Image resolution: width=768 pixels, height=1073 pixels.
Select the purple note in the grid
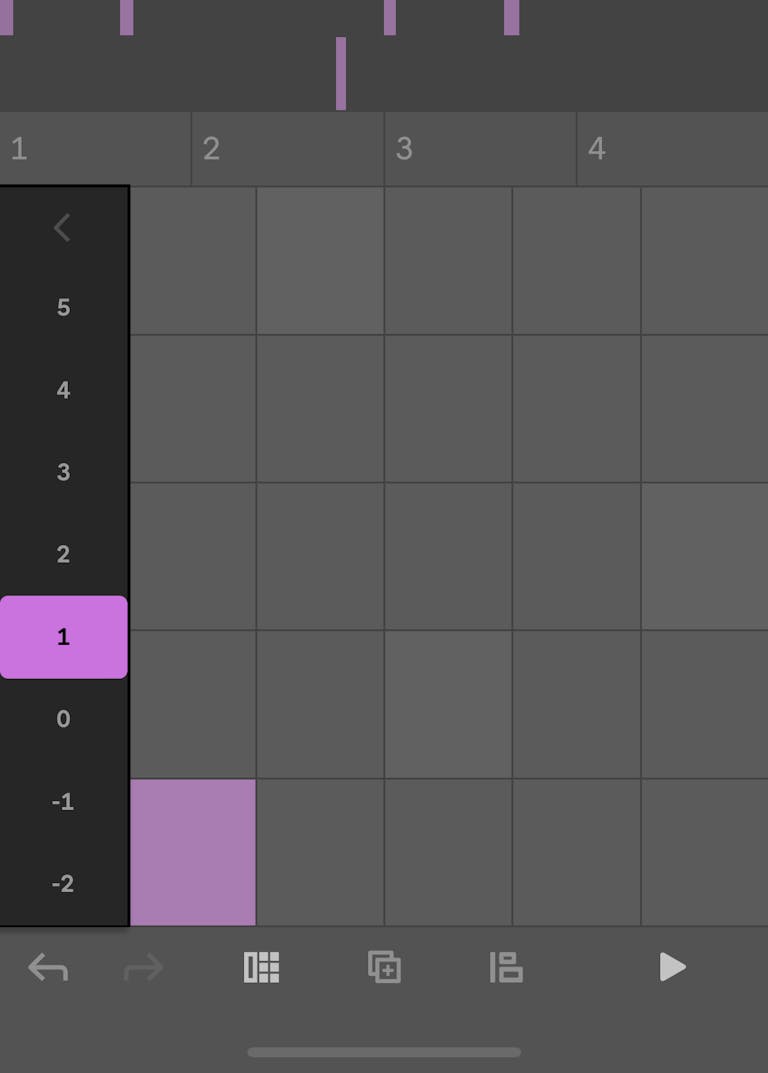[192, 850]
